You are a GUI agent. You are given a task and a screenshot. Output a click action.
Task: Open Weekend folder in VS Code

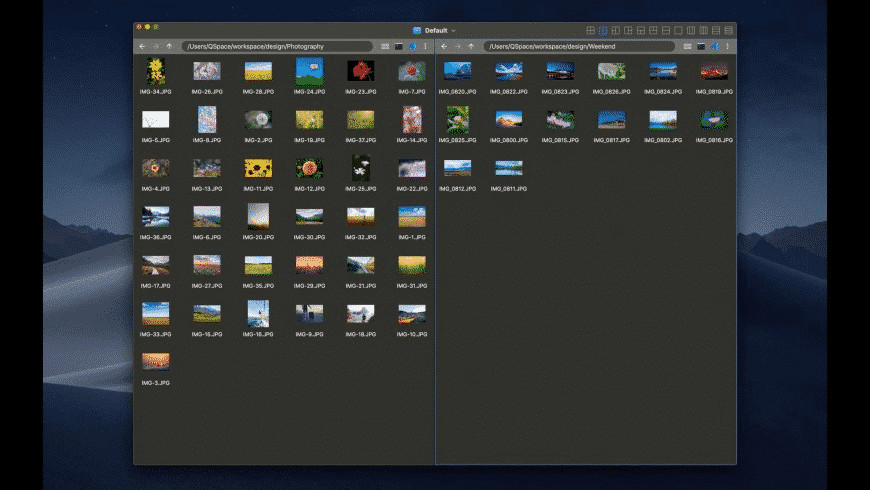click(715, 47)
